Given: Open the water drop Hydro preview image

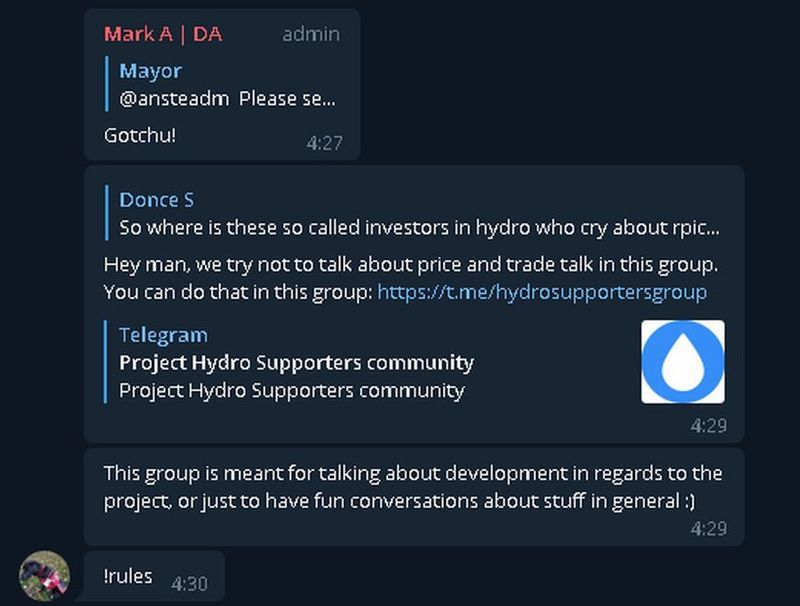Looking at the screenshot, I should 682,361.
